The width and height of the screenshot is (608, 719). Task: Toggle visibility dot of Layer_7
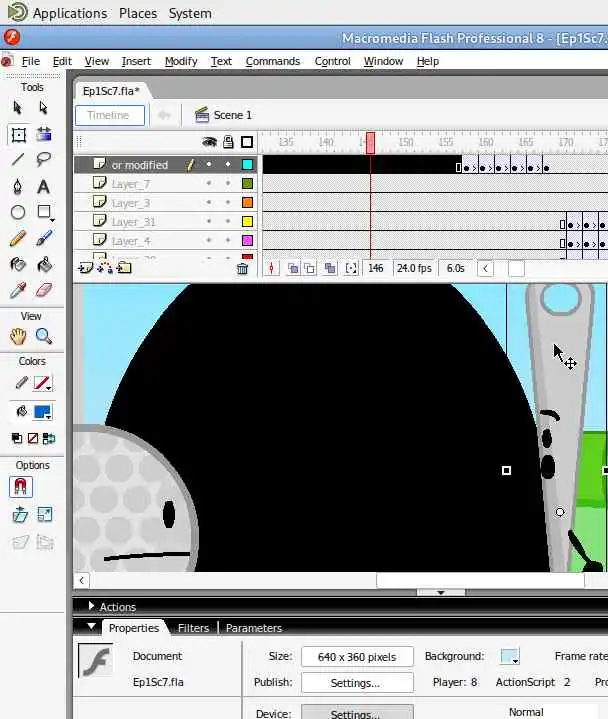tap(209, 183)
